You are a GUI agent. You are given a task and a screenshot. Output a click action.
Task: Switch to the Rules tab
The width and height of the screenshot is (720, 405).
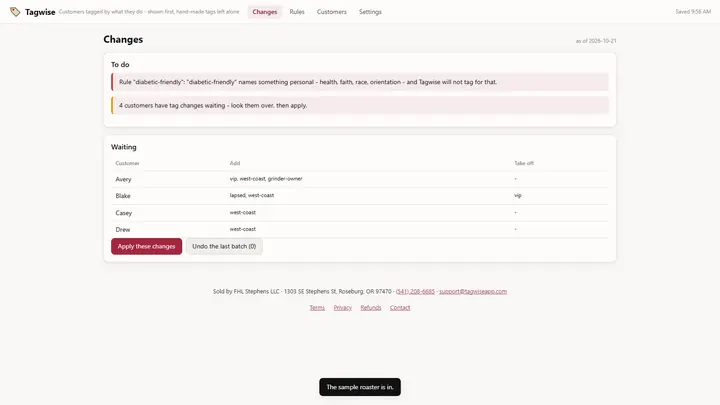pos(297,12)
